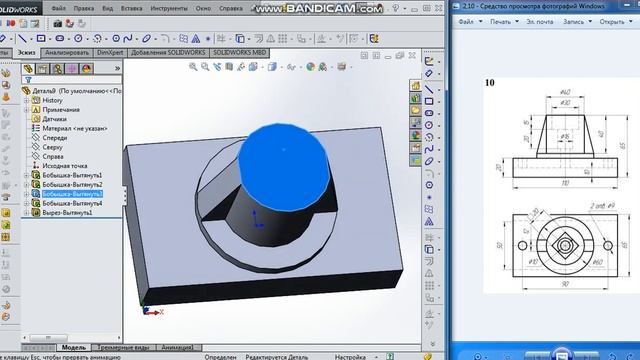Image resolution: width=640 pixels, height=360 pixels.
Task: Select the Line tool in the horizontal sketch toolbar
Action: pyautogui.click(x=22, y=39)
